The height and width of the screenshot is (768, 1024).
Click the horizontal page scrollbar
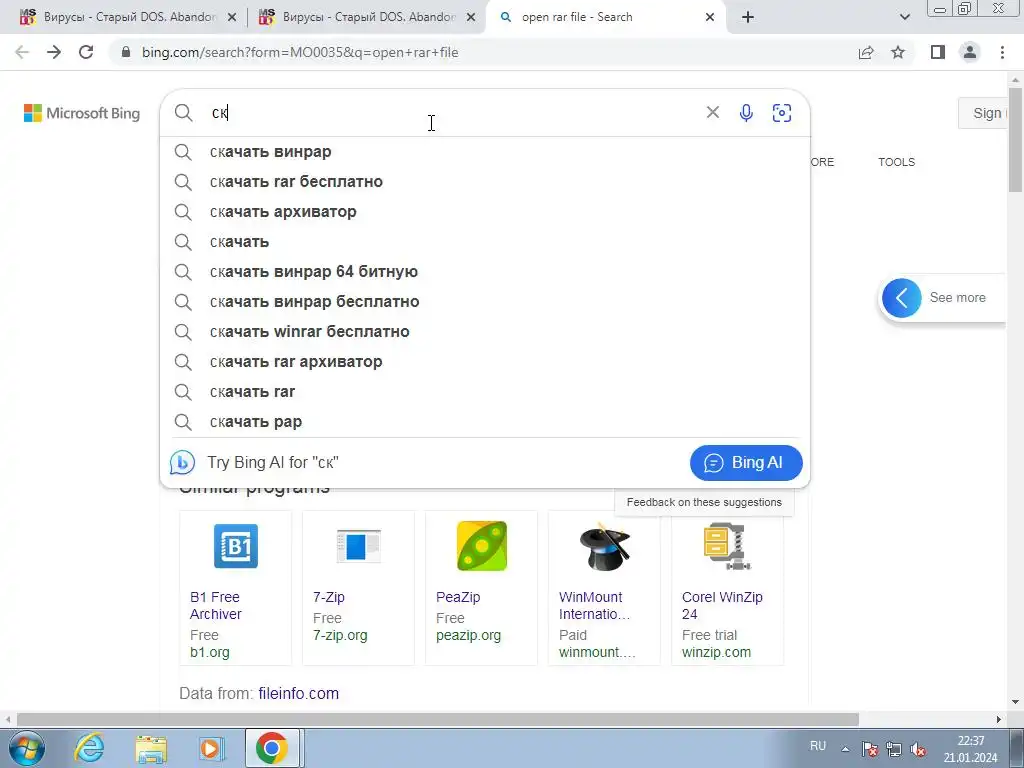438,719
